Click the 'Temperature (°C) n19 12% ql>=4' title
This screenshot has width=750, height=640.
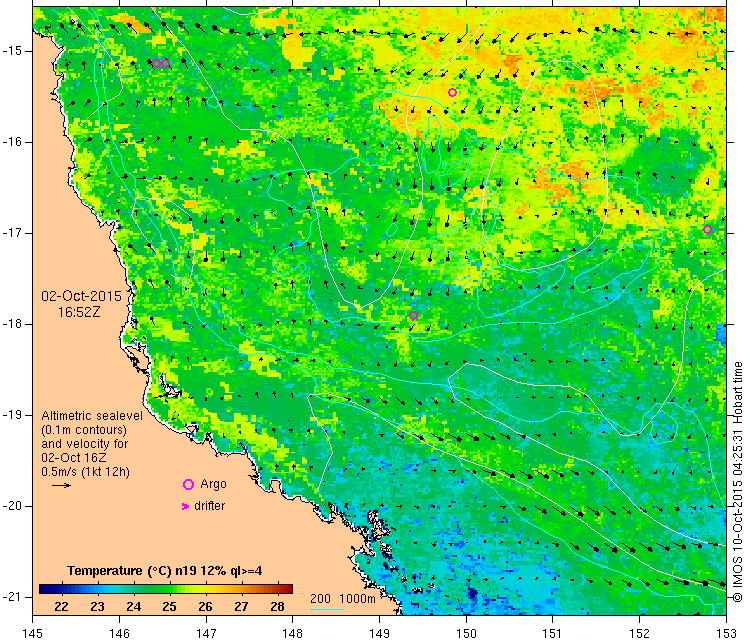(165, 571)
